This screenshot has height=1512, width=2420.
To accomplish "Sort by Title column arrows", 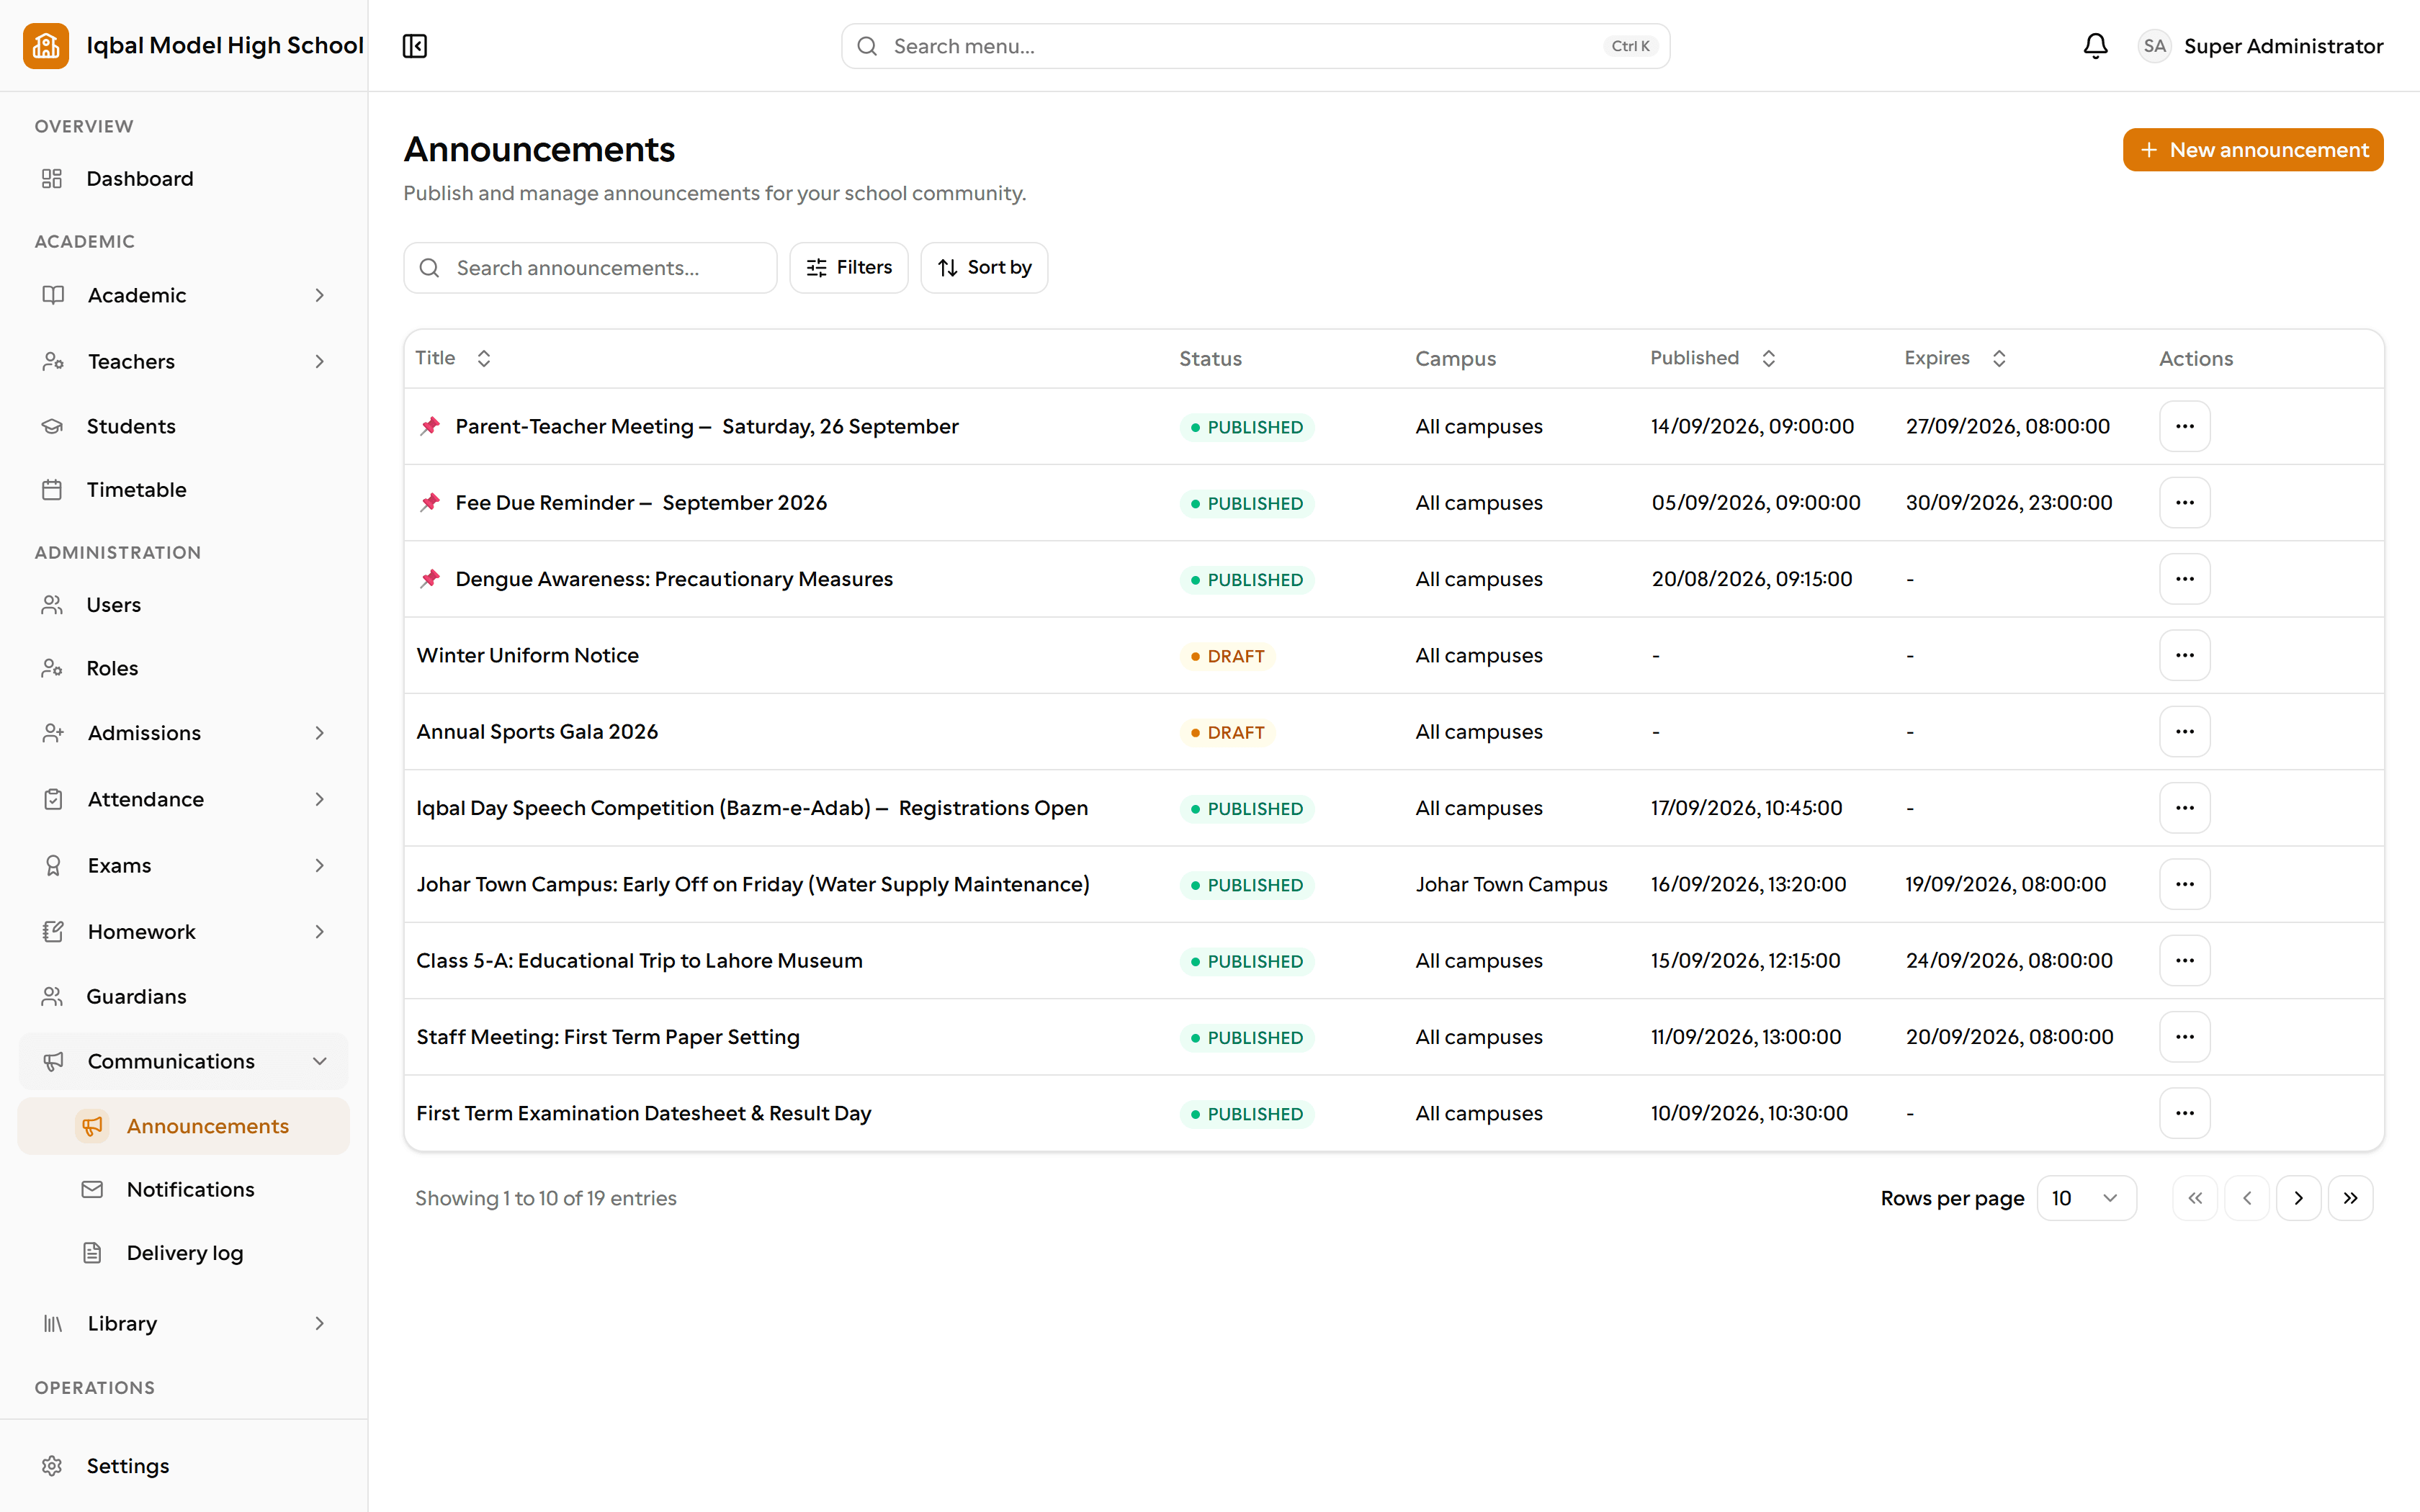I will [484, 358].
